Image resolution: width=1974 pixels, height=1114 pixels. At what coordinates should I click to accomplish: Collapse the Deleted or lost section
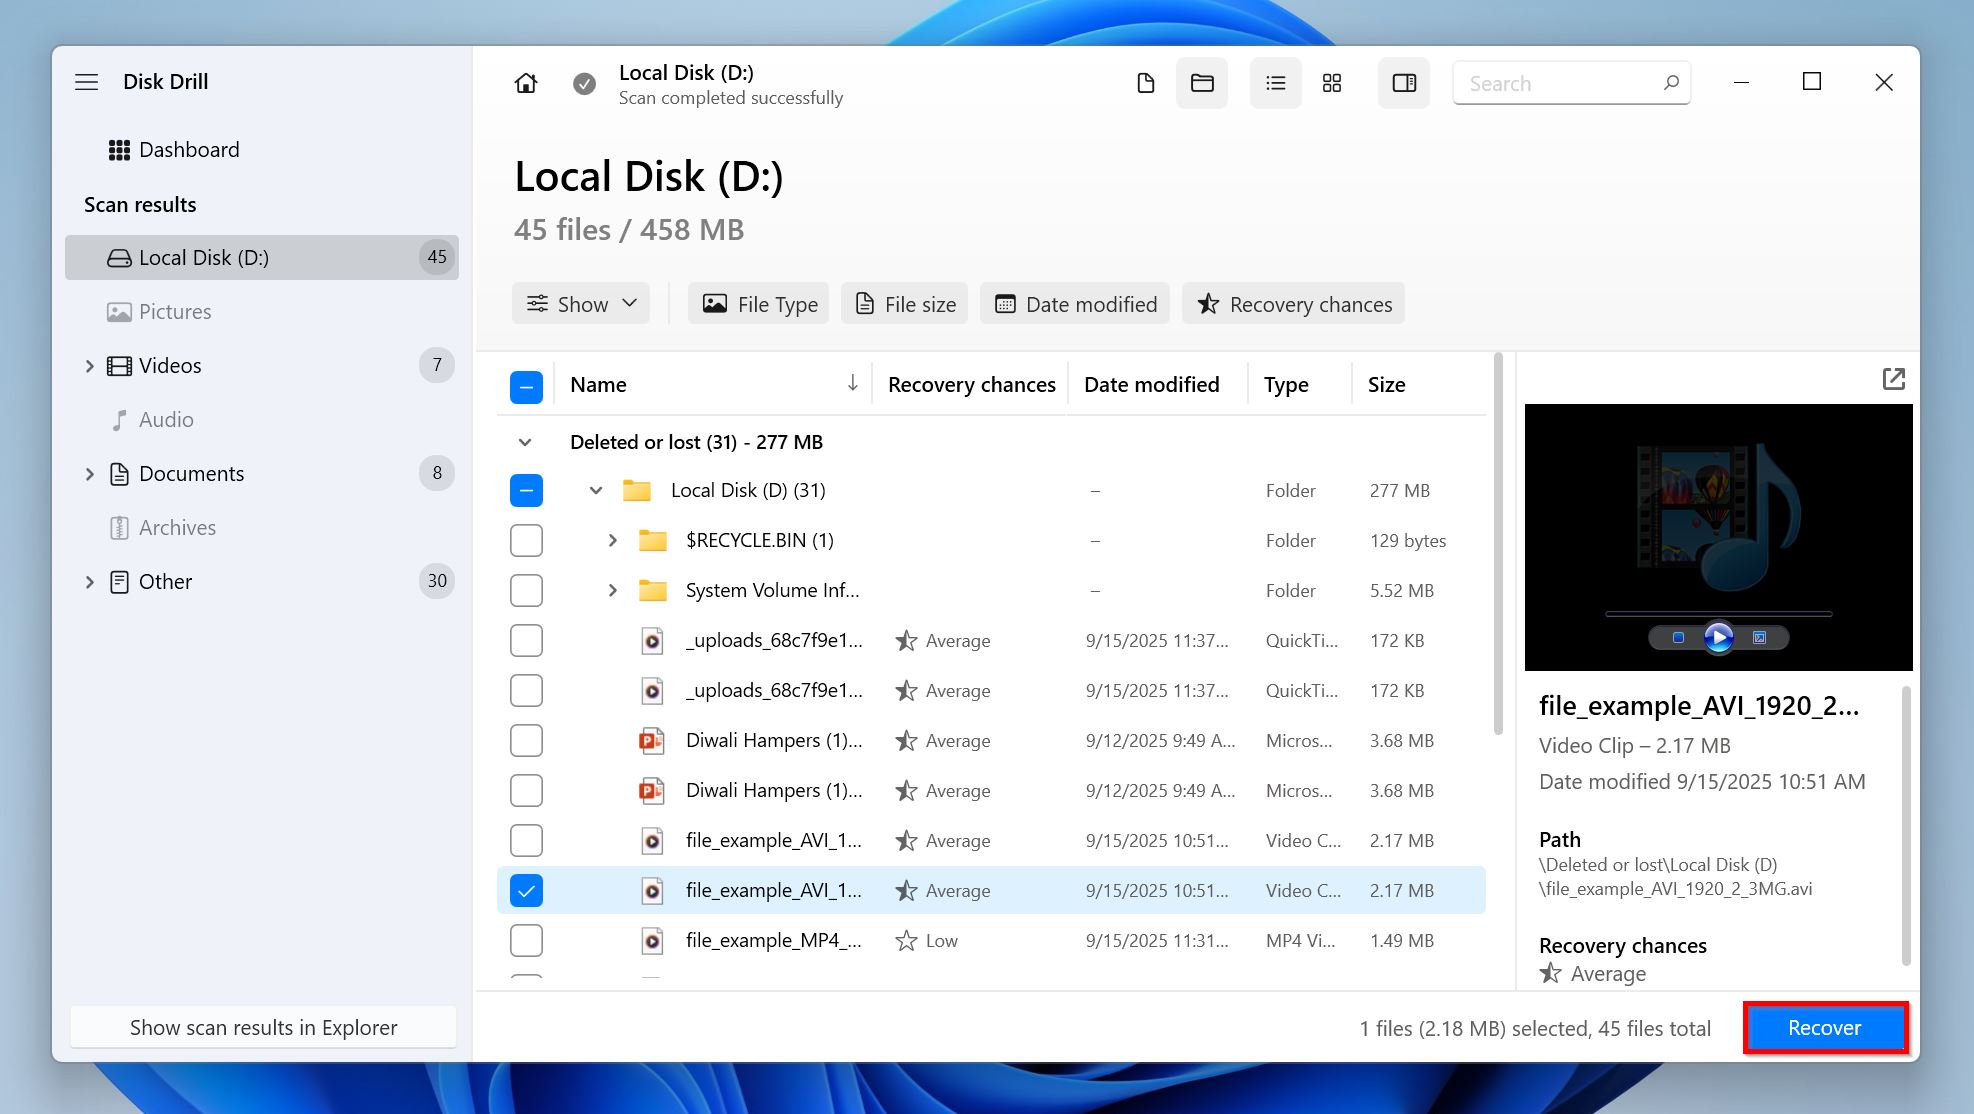pos(524,441)
